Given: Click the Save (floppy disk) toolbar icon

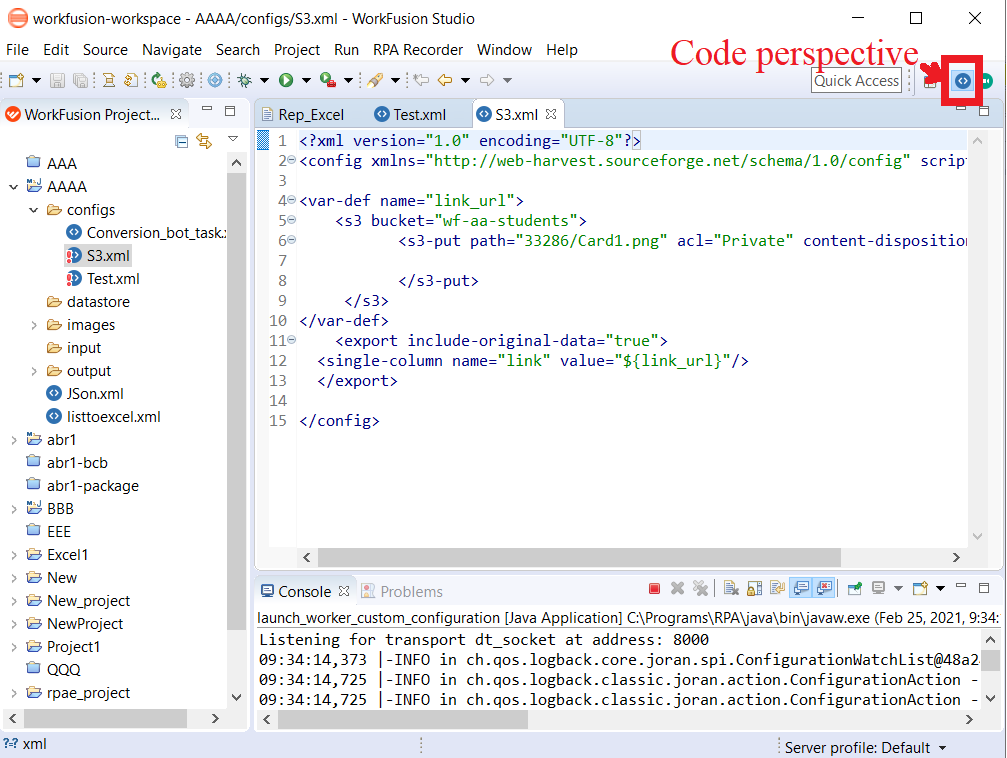Looking at the screenshot, I should coord(57,80).
